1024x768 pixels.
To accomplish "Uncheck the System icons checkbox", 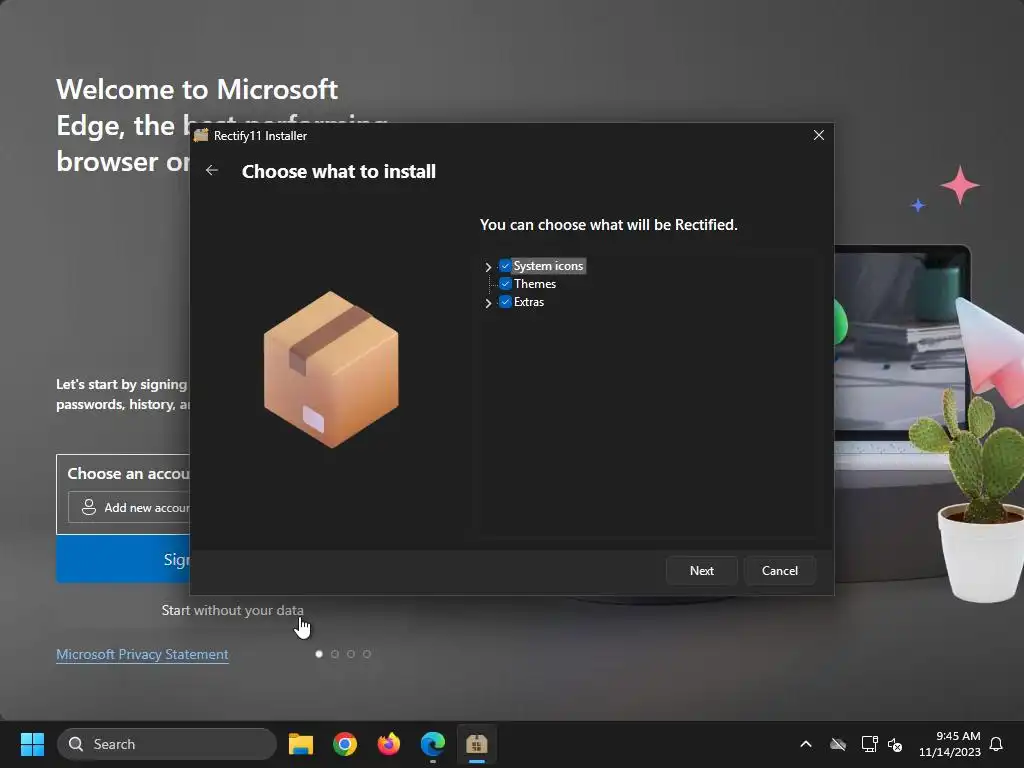I will tap(505, 266).
